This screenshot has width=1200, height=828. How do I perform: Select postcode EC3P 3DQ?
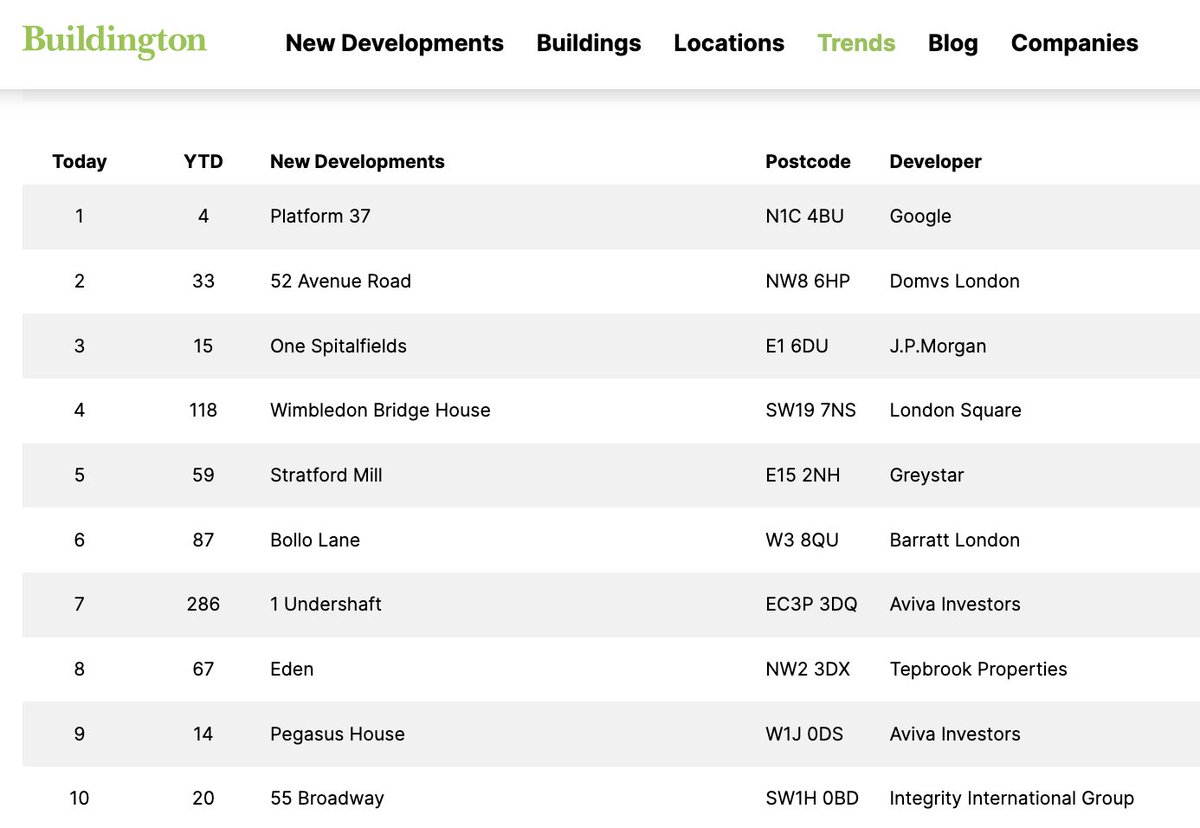811,604
